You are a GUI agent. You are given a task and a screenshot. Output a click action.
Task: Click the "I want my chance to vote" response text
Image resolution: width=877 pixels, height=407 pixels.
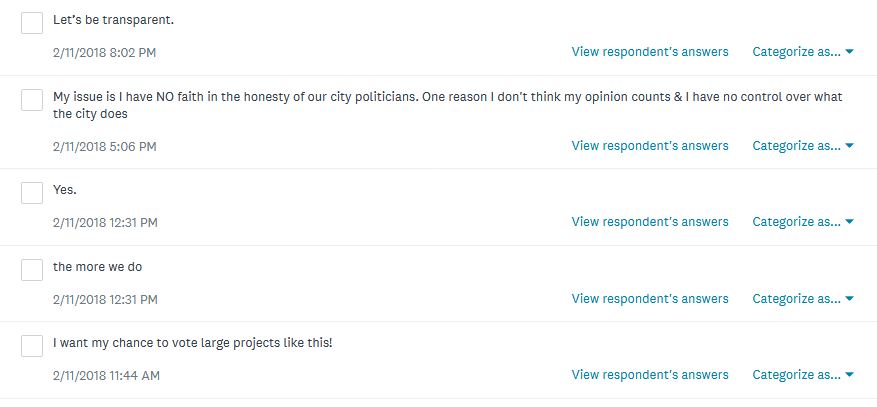192,343
